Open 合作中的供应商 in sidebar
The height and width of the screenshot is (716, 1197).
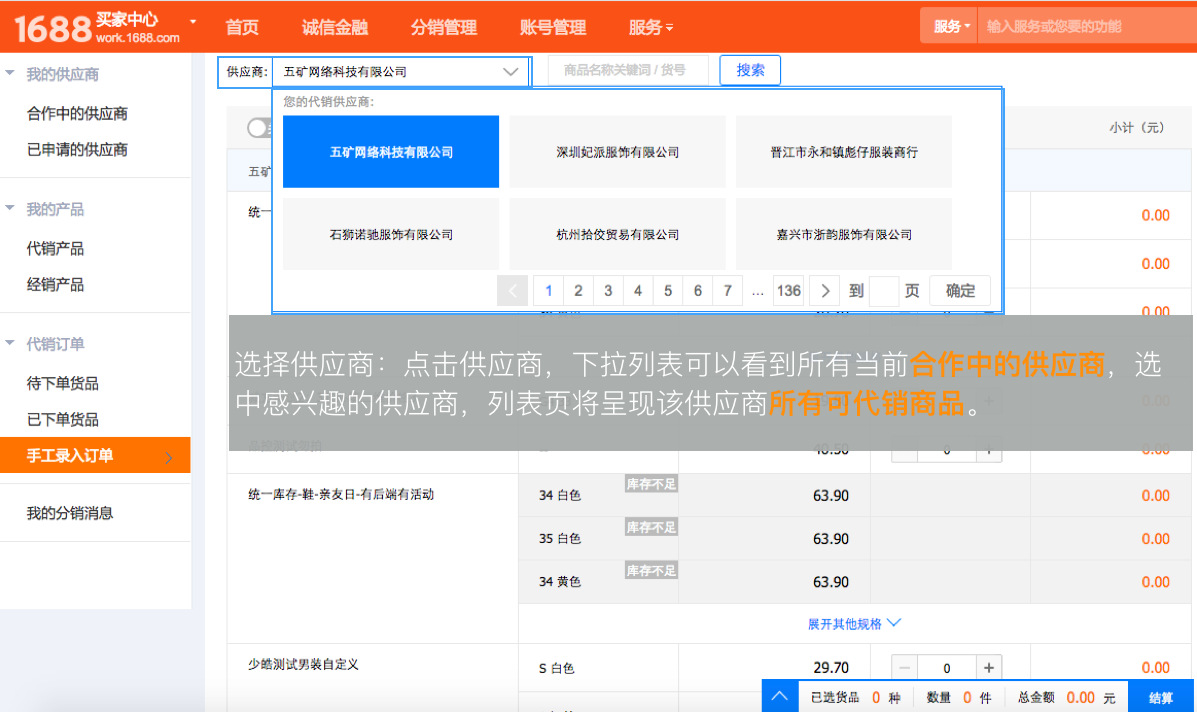(x=77, y=114)
